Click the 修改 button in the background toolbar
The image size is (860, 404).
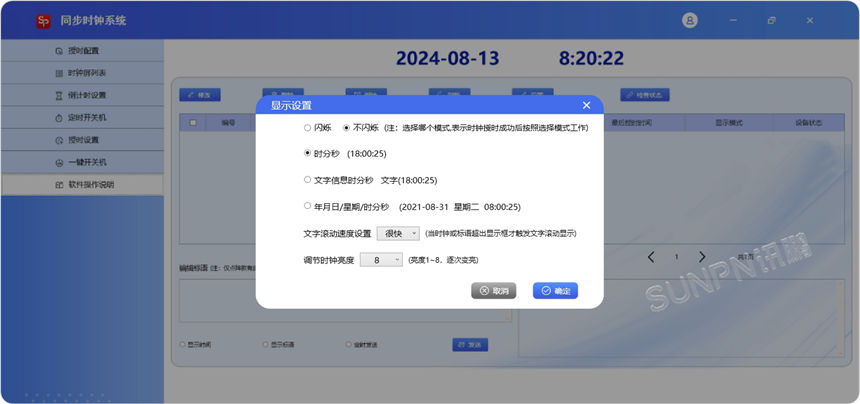click(200, 95)
